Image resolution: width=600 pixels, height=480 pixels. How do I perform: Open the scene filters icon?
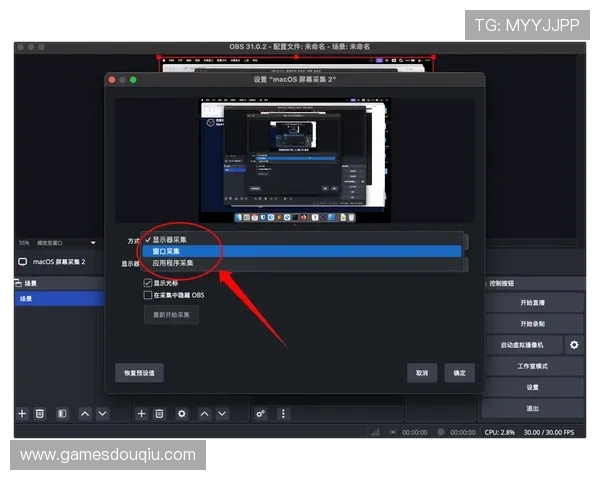[x=62, y=413]
